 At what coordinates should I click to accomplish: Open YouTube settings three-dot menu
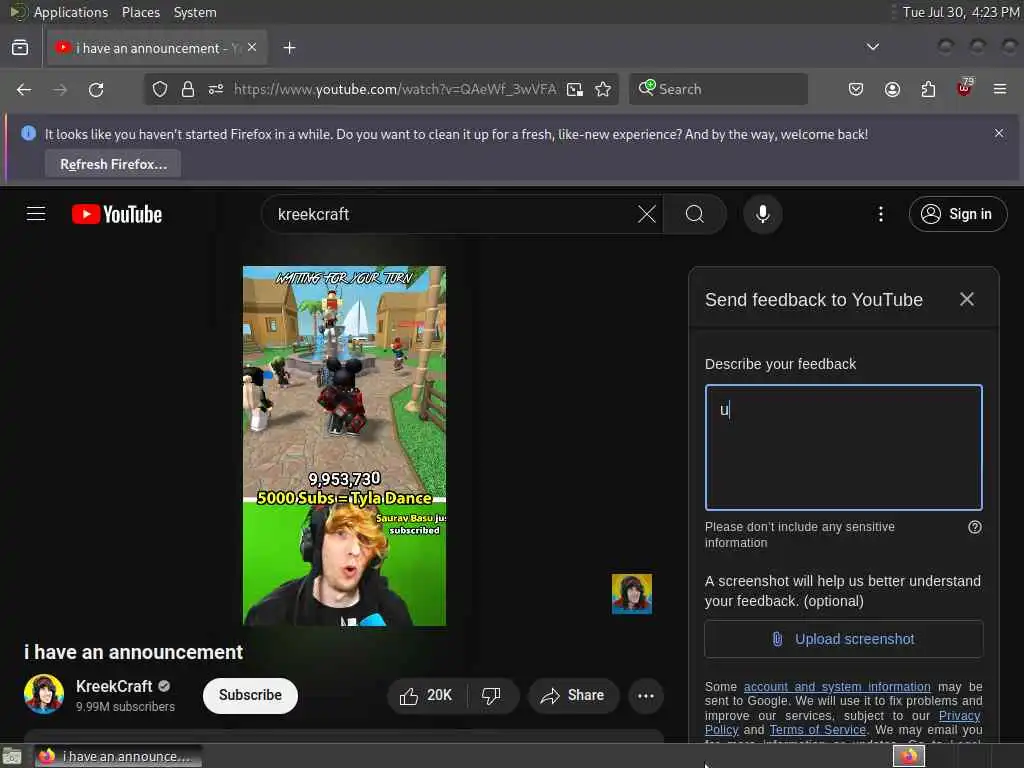[x=880, y=214]
